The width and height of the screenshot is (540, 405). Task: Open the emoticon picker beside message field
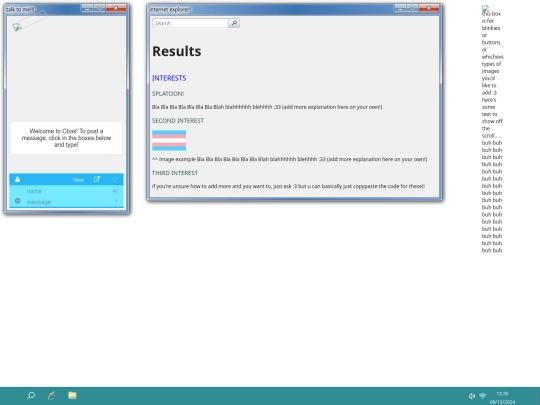point(18,201)
